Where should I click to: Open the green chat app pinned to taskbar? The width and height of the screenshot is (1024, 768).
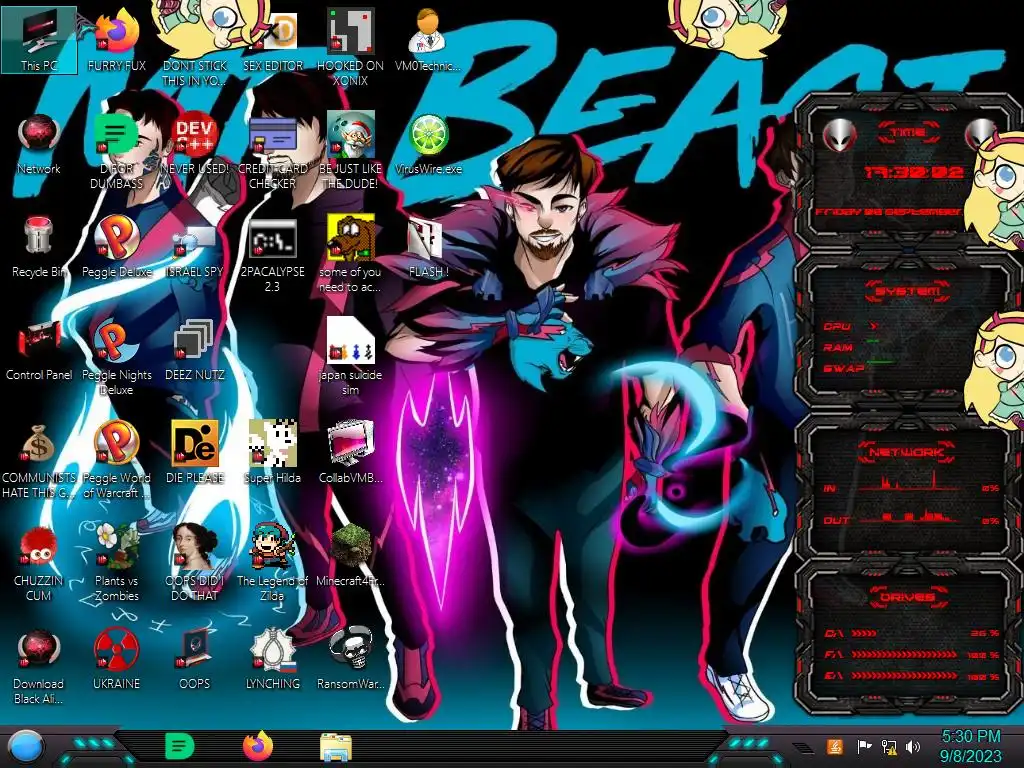click(x=180, y=746)
